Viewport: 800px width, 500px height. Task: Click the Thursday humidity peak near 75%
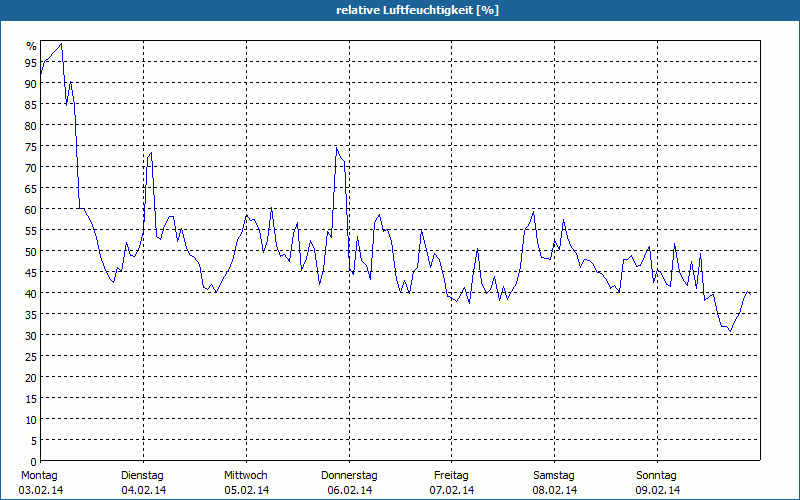click(337, 148)
